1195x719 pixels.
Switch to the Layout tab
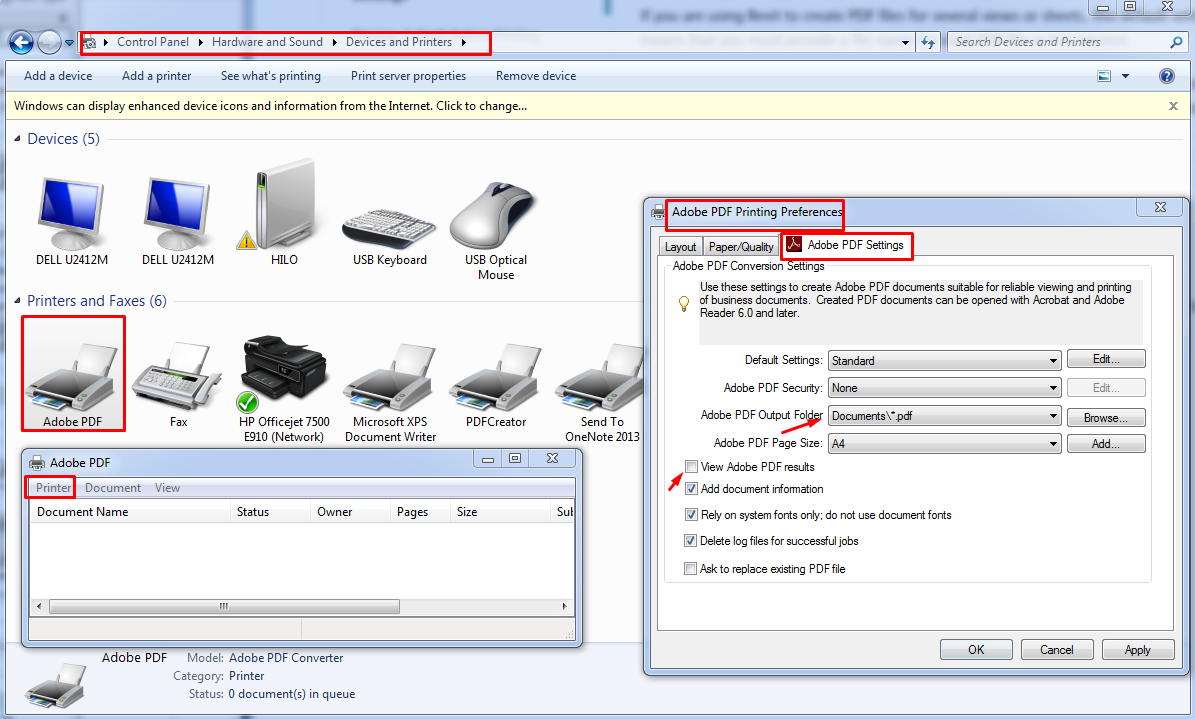click(680, 247)
